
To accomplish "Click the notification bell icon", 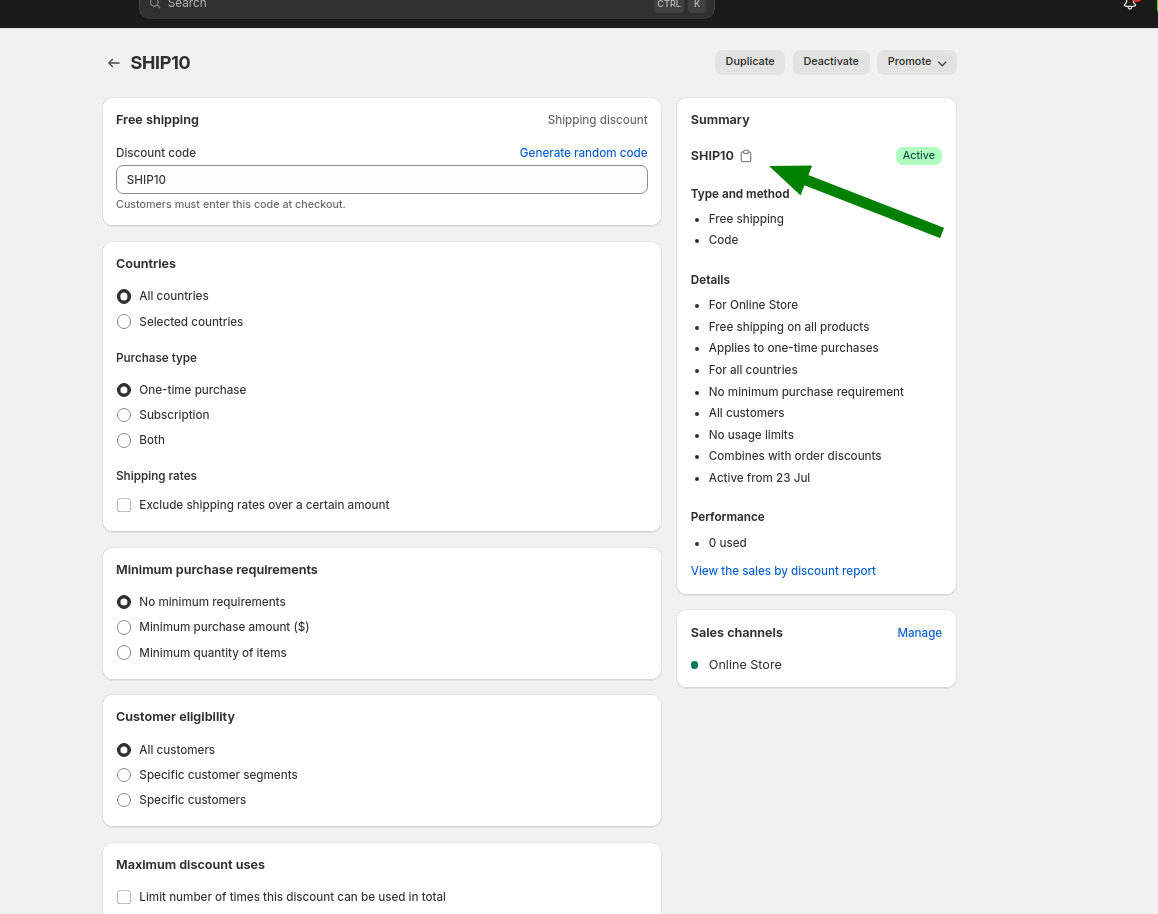I will [x=1130, y=5].
